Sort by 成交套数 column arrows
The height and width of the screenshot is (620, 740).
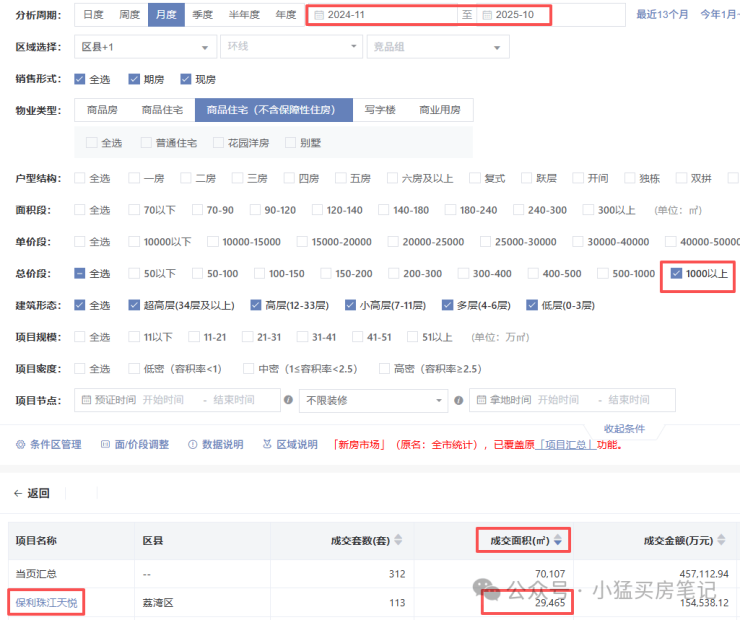[x=398, y=540]
